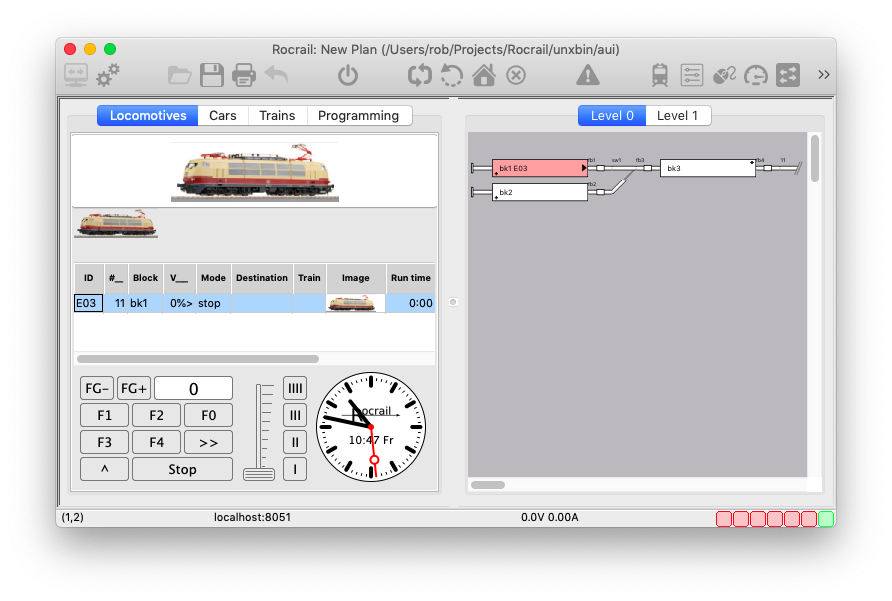Select the bk3 block on track plan

pyautogui.click(x=707, y=168)
